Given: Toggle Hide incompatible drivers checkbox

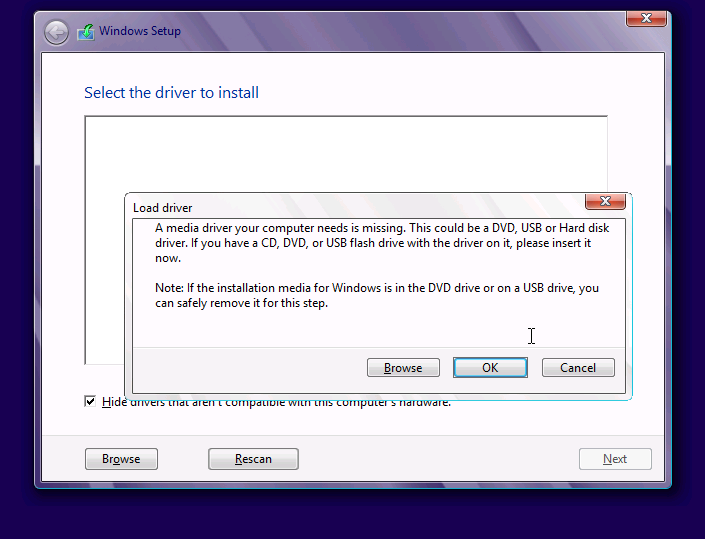Looking at the screenshot, I should click(x=90, y=401).
